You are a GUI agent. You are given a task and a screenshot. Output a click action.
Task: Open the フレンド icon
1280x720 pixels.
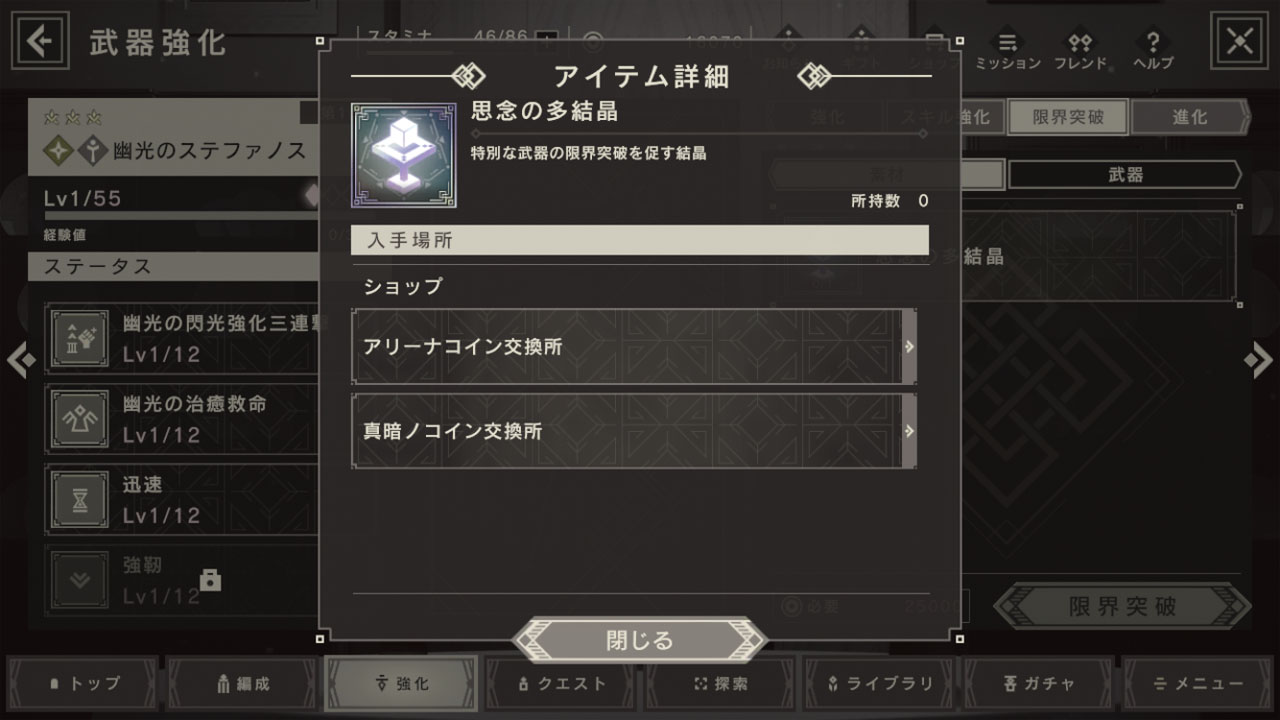click(1080, 50)
